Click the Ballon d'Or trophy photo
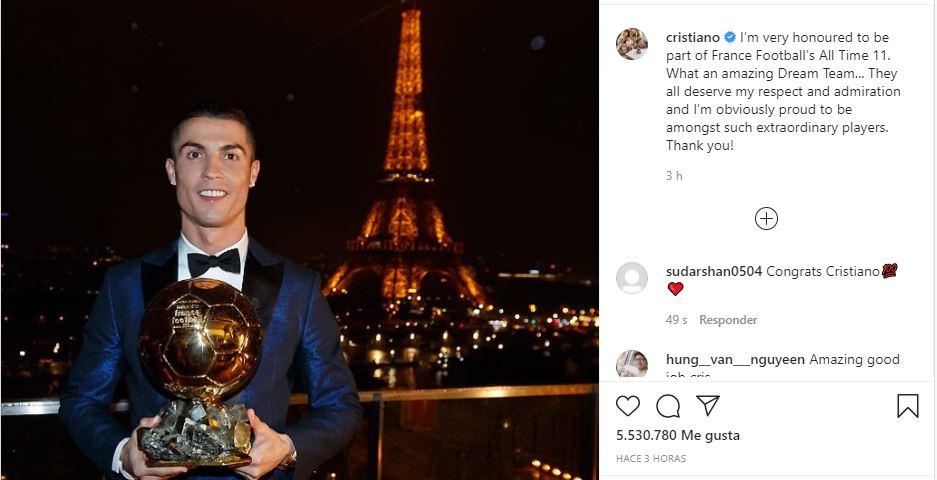The width and height of the screenshot is (937, 480). (200, 372)
